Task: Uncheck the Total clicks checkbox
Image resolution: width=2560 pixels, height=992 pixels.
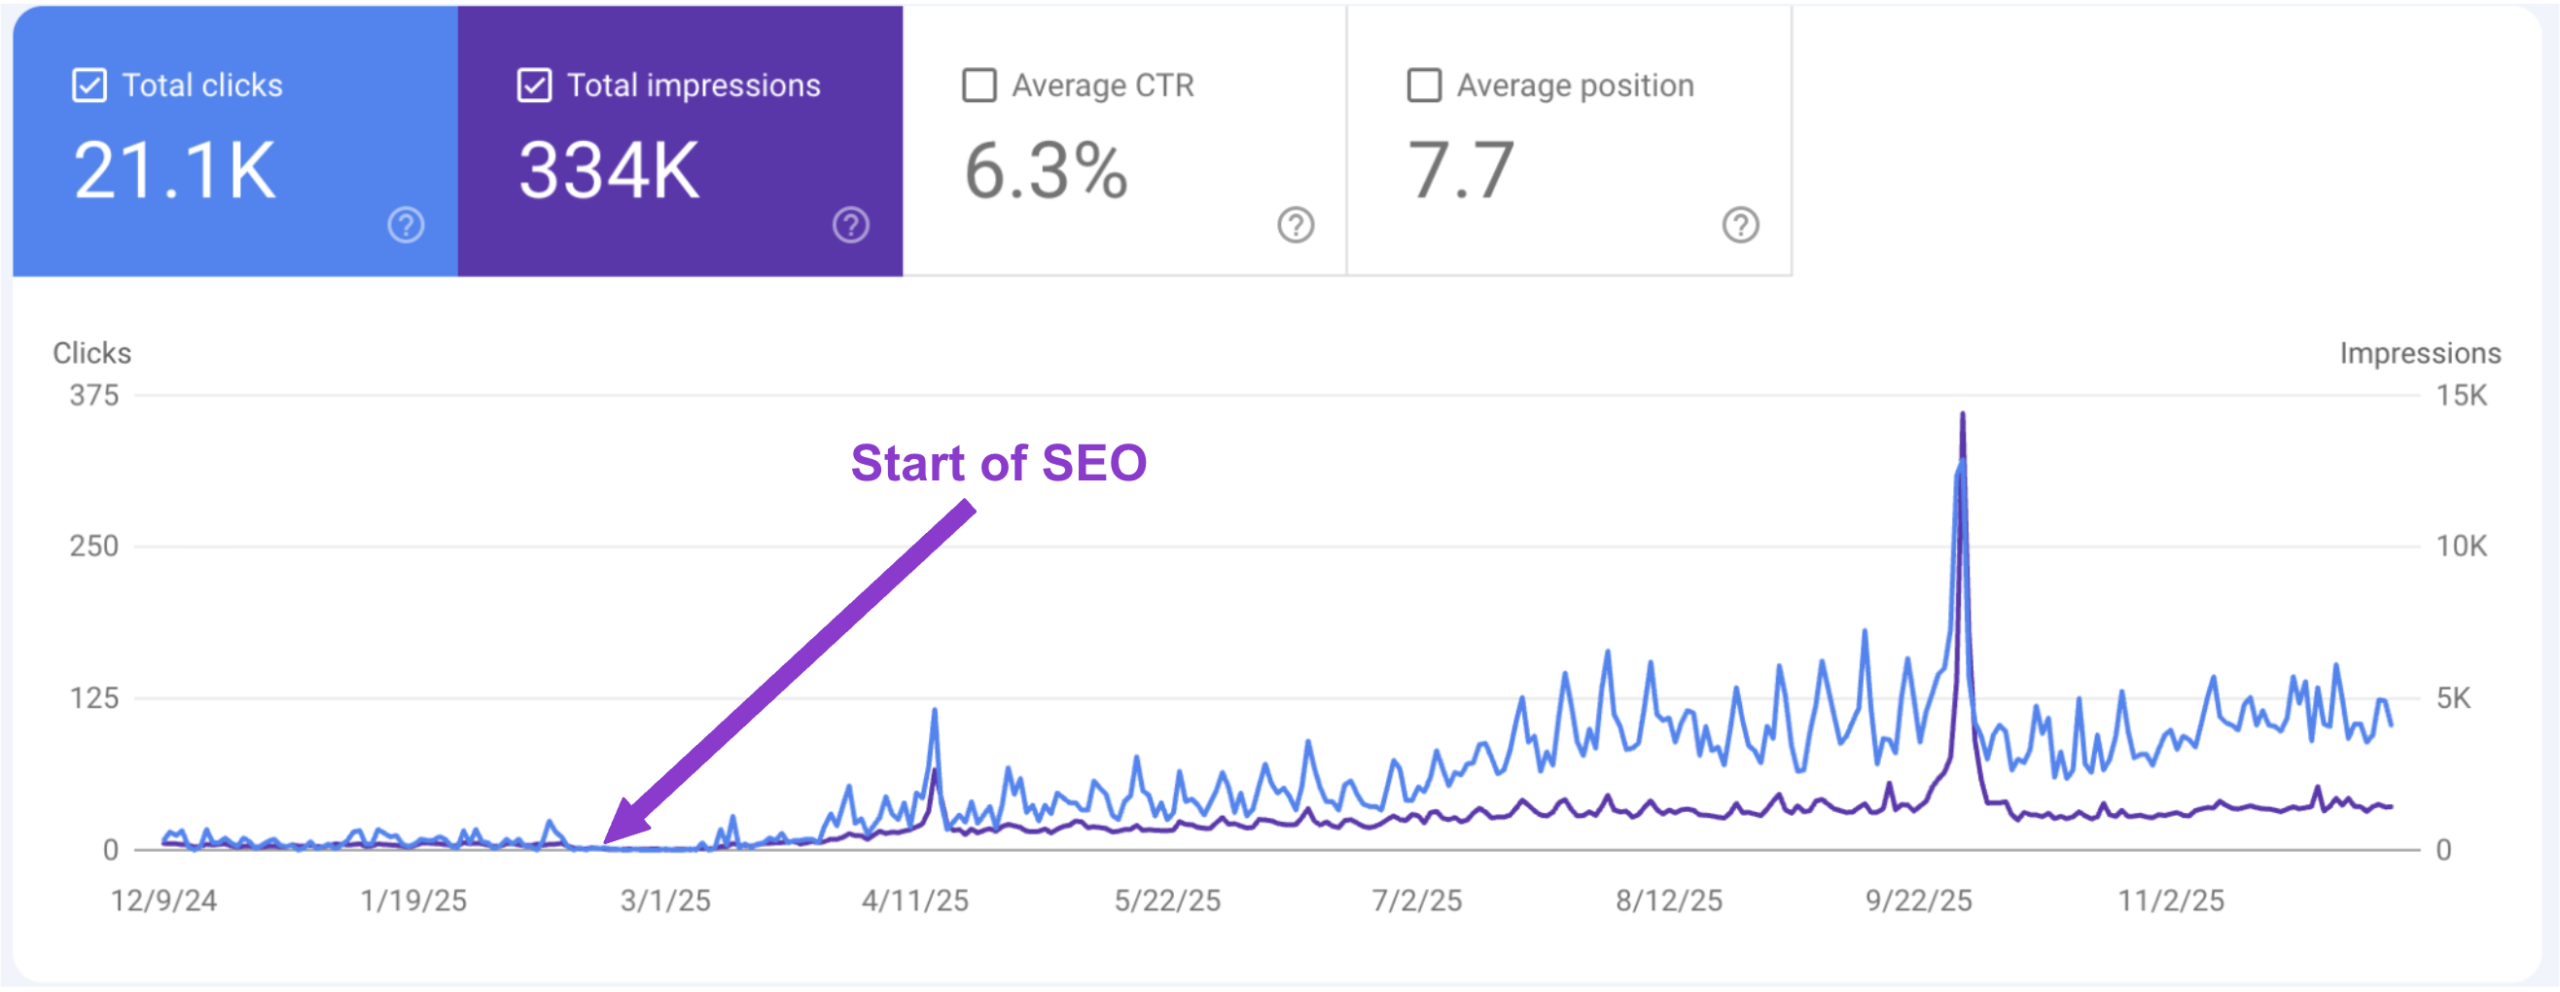Action: tap(89, 86)
